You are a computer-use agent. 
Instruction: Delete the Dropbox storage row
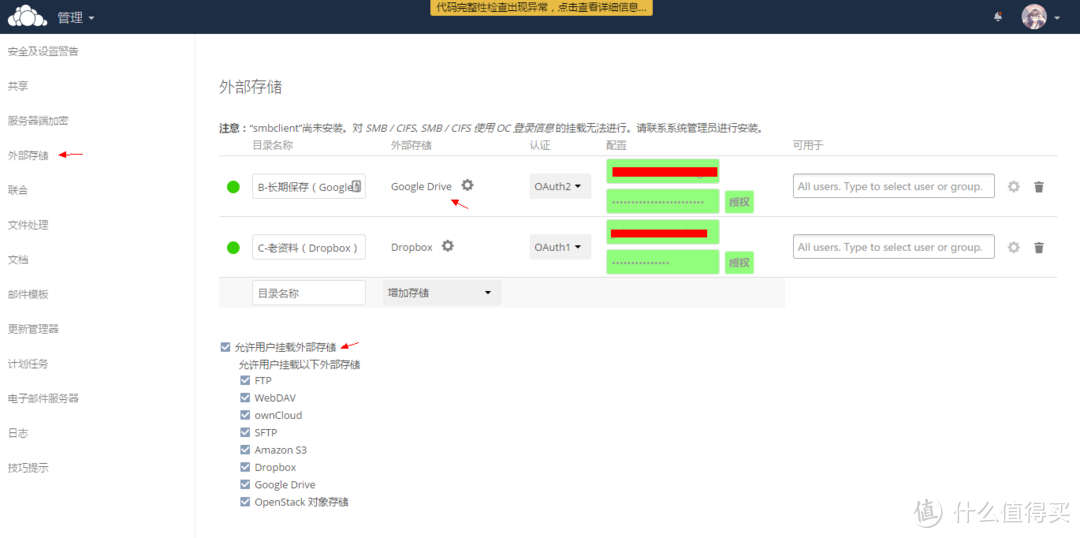pyautogui.click(x=1039, y=247)
